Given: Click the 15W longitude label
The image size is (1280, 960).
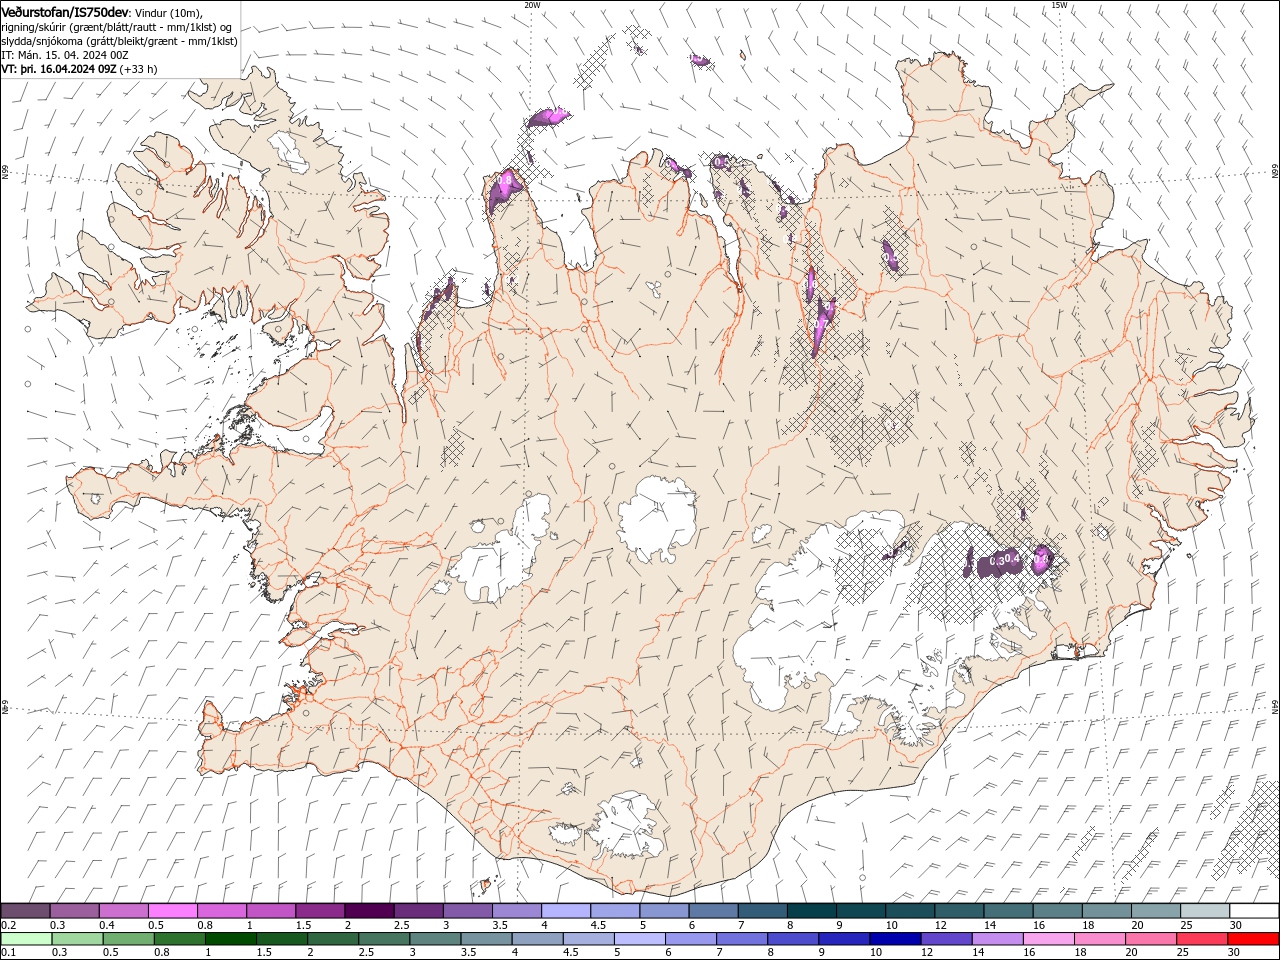Looking at the screenshot, I should pos(1059,5).
